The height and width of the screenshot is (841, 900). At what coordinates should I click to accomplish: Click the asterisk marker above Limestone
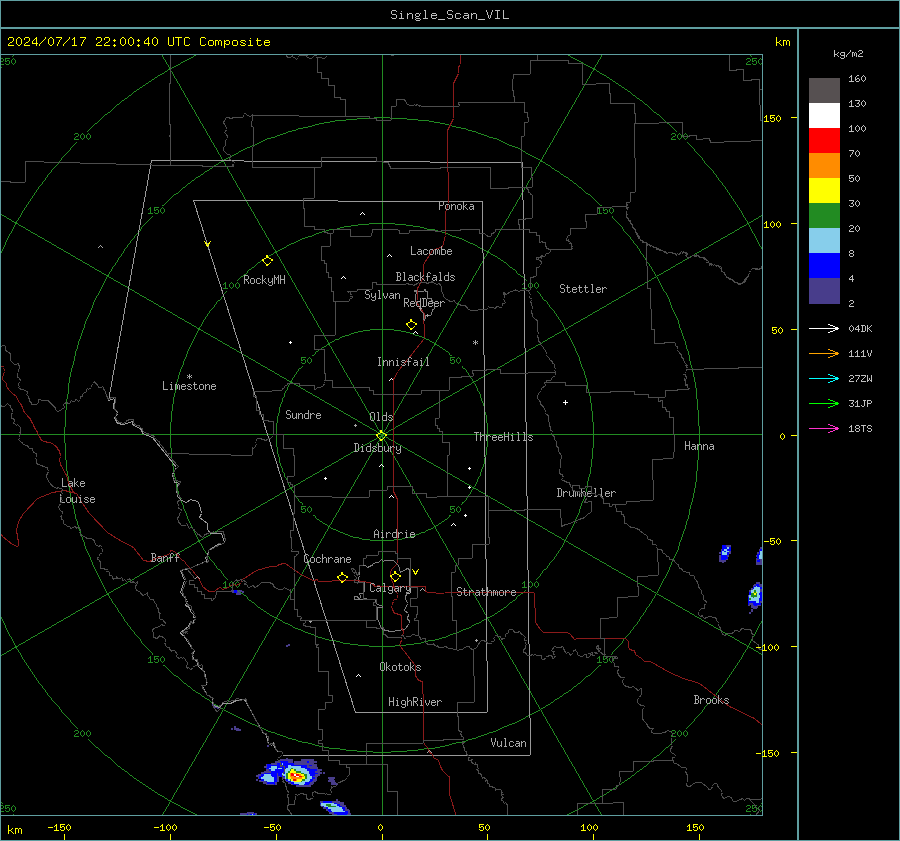tap(189, 377)
